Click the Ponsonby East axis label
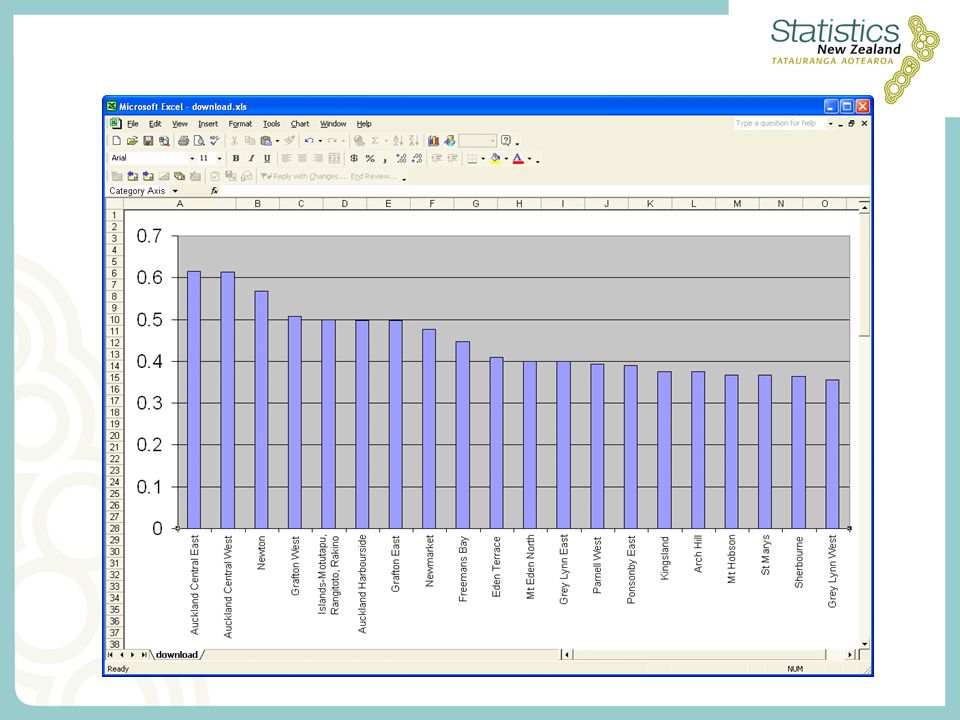Viewport: 960px width, 720px height. pyautogui.click(x=631, y=570)
